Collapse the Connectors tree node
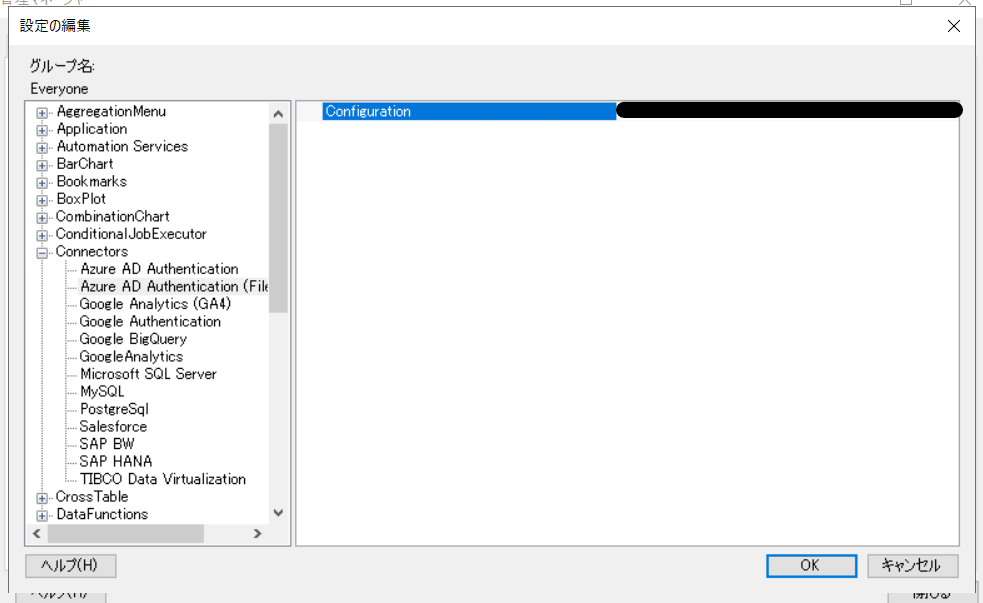Screen dimensions: 983x603 click(42, 253)
